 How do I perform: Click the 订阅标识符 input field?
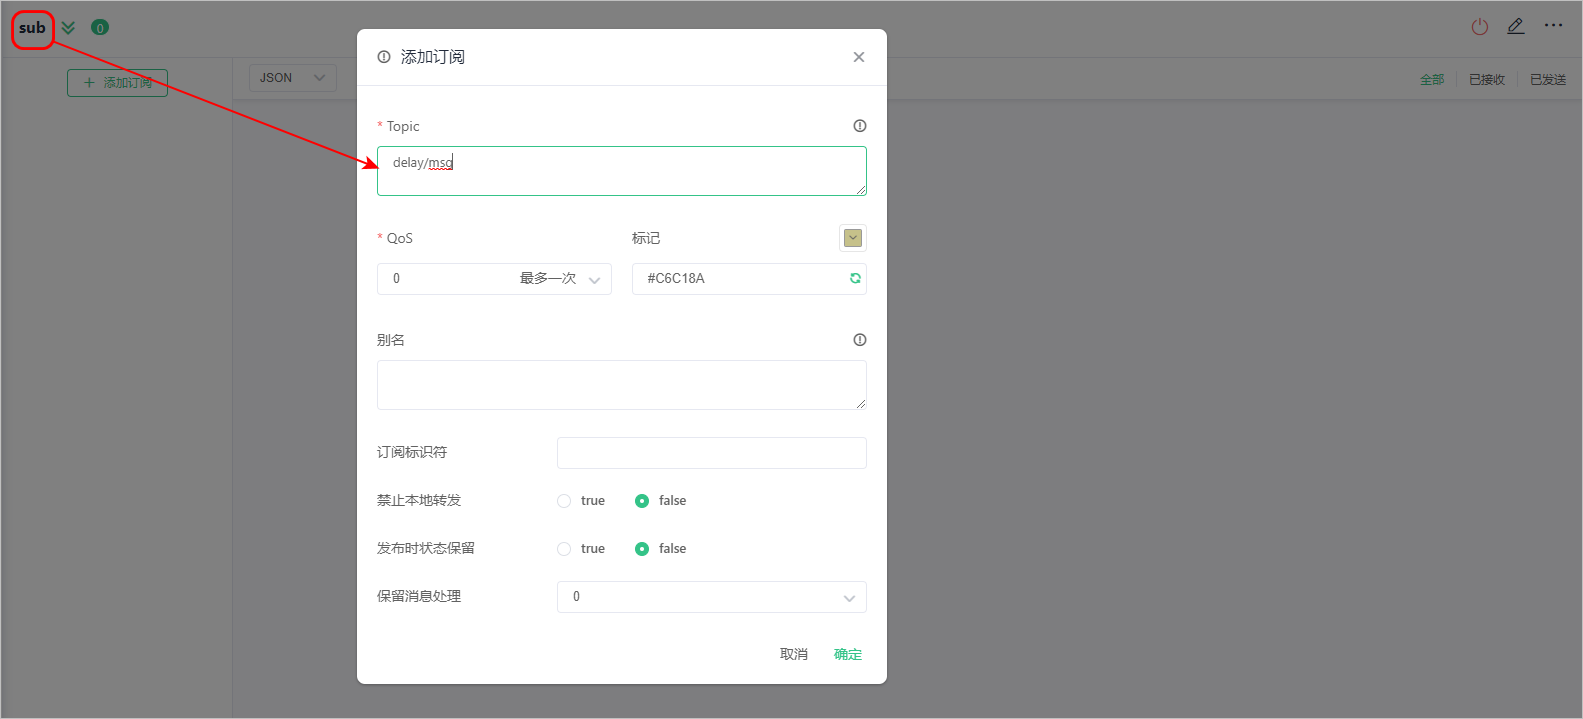tap(712, 453)
